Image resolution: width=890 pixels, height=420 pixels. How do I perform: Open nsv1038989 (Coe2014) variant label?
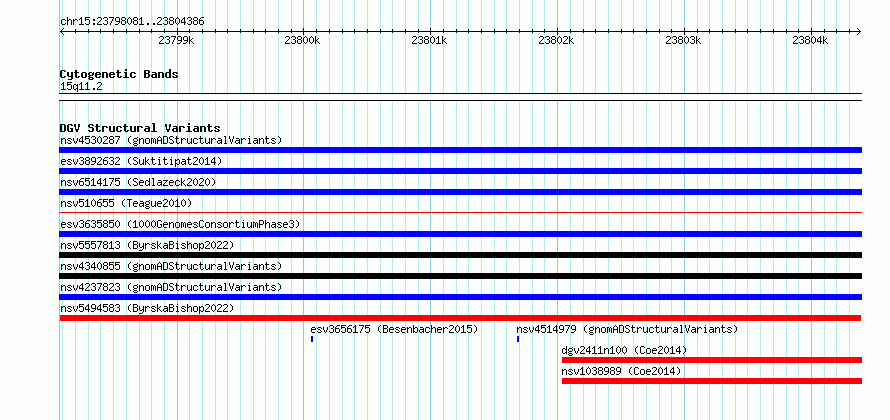pyautogui.click(x=622, y=371)
